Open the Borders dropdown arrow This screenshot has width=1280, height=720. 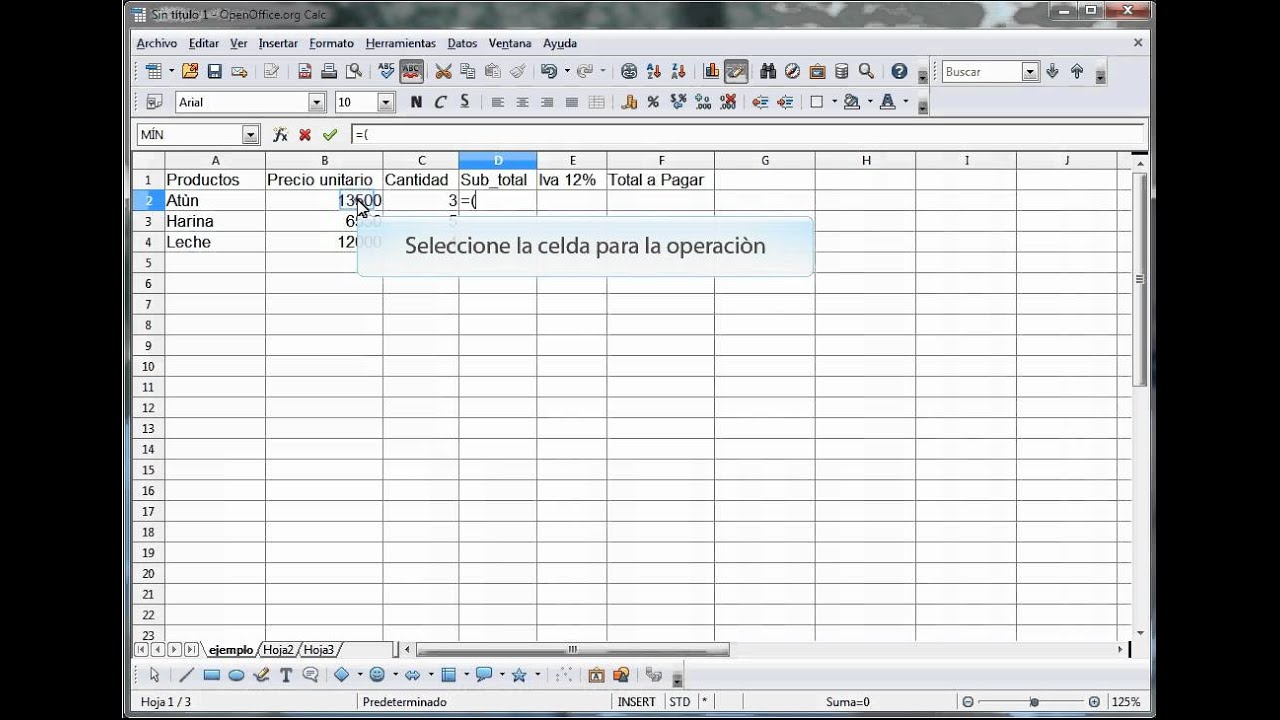click(x=834, y=102)
